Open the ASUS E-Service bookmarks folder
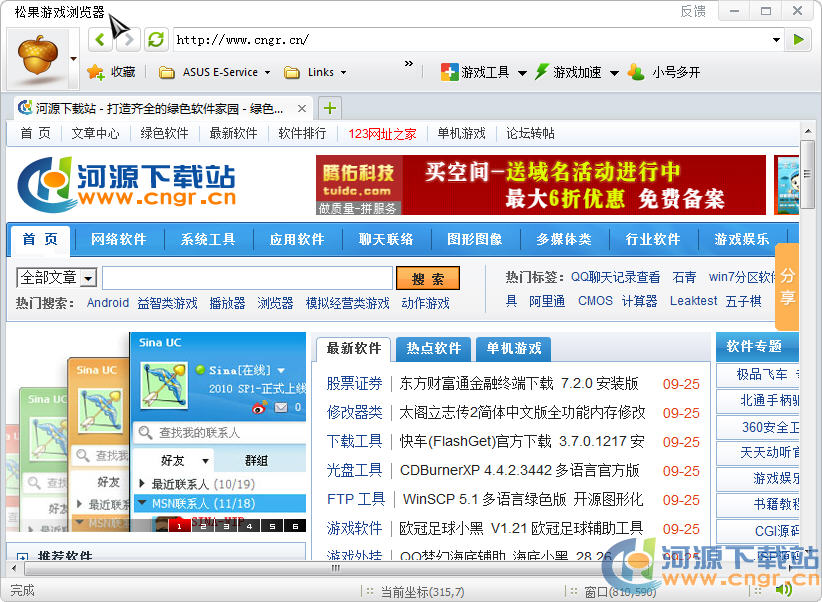 214,72
